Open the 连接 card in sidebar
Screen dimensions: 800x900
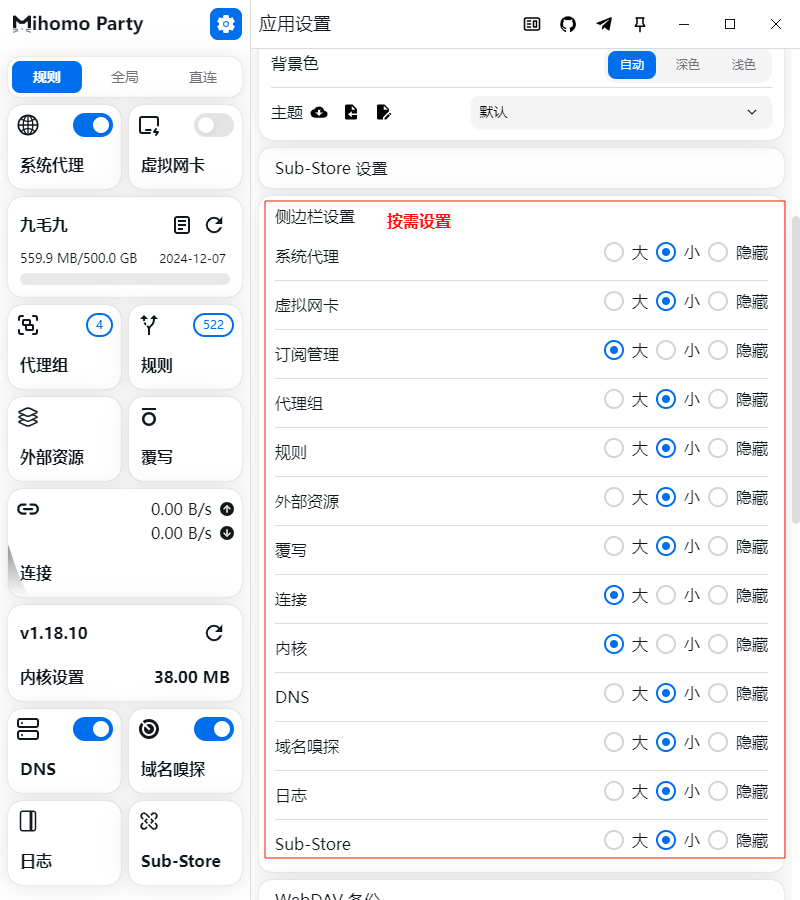125,542
